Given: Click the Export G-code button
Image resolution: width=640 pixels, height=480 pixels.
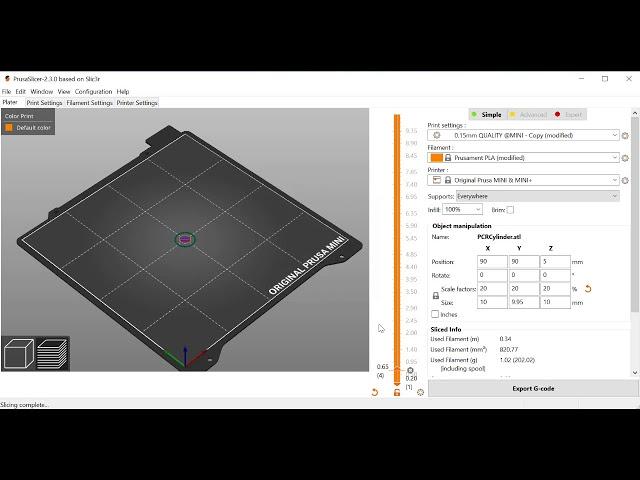Looking at the screenshot, I should [x=533, y=389].
